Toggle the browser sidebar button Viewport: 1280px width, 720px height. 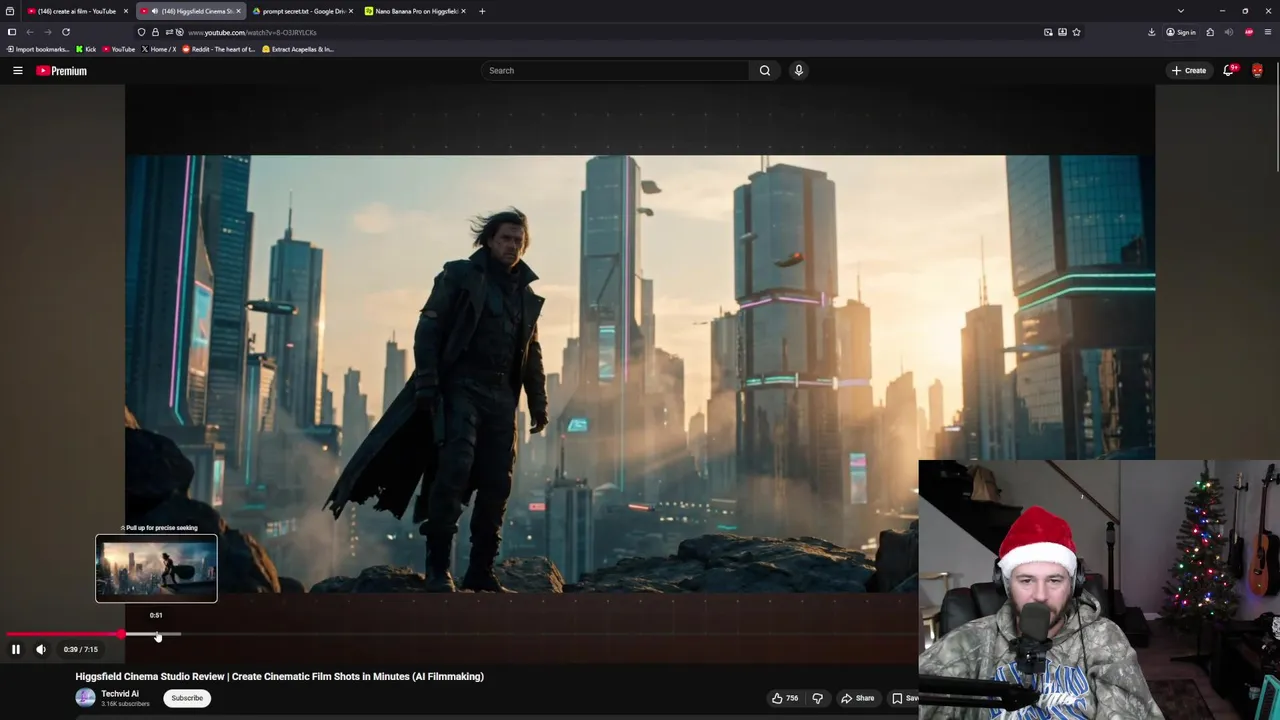(12, 32)
